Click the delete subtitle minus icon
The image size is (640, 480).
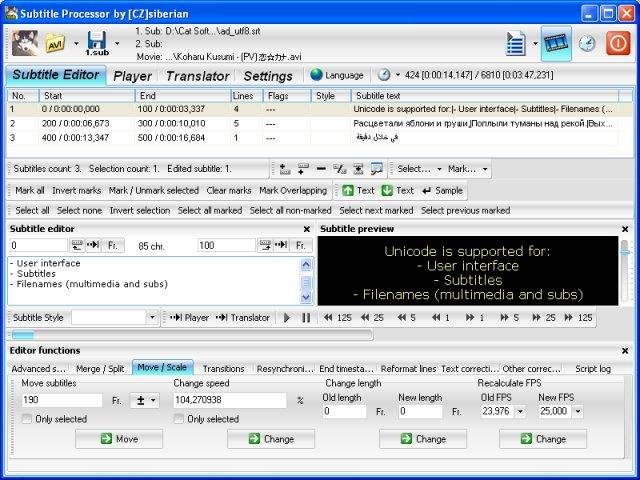pyautogui.click(x=321, y=169)
